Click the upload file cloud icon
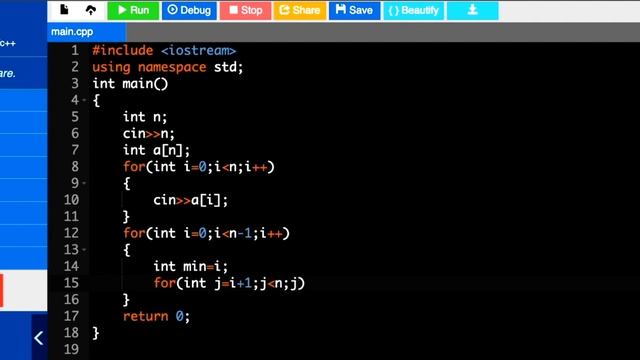 (91, 10)
